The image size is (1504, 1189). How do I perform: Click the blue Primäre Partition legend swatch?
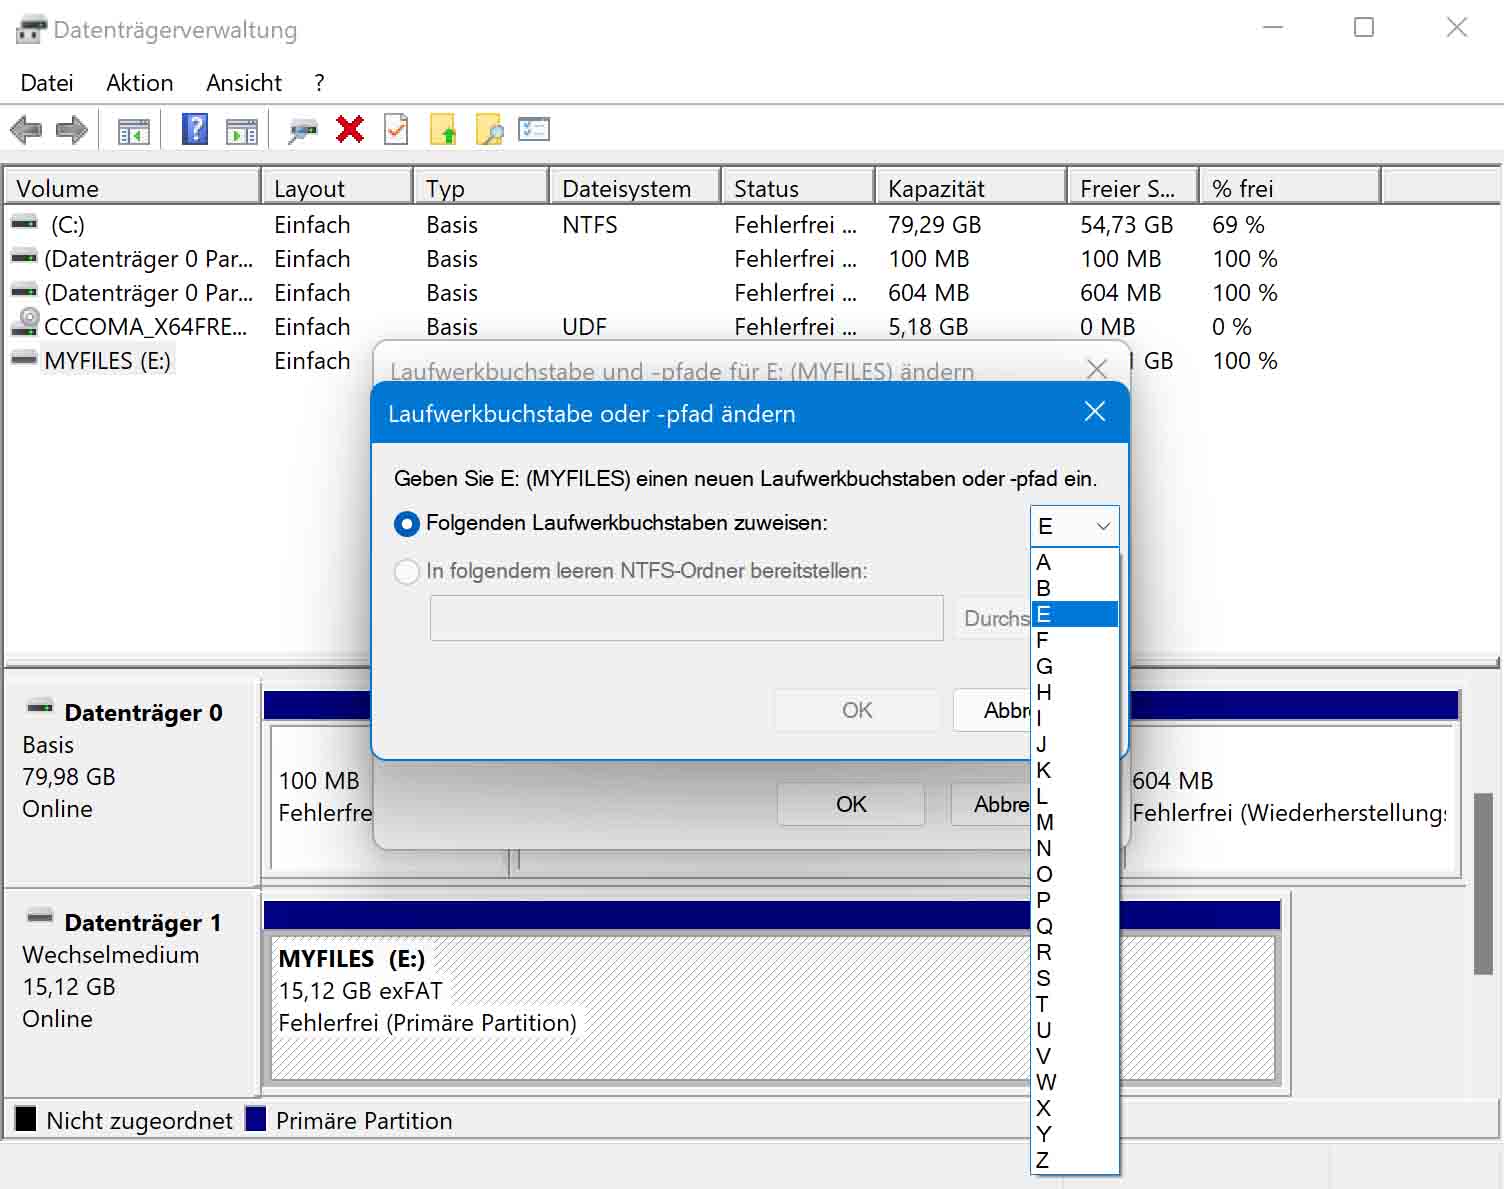pyautogui.click(x=256, y=1118)
